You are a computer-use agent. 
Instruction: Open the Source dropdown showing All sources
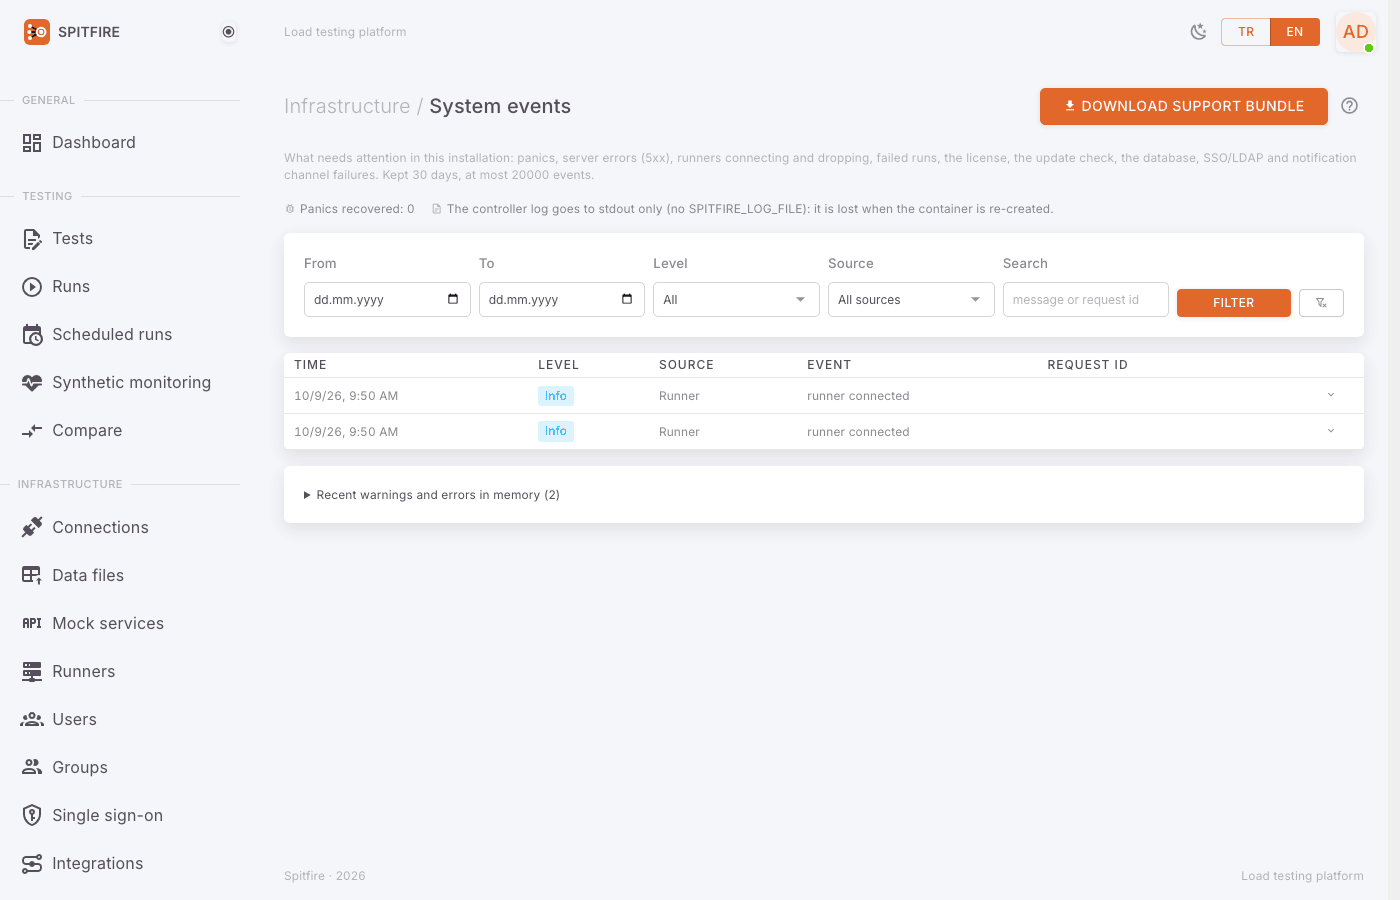[911, 299]
